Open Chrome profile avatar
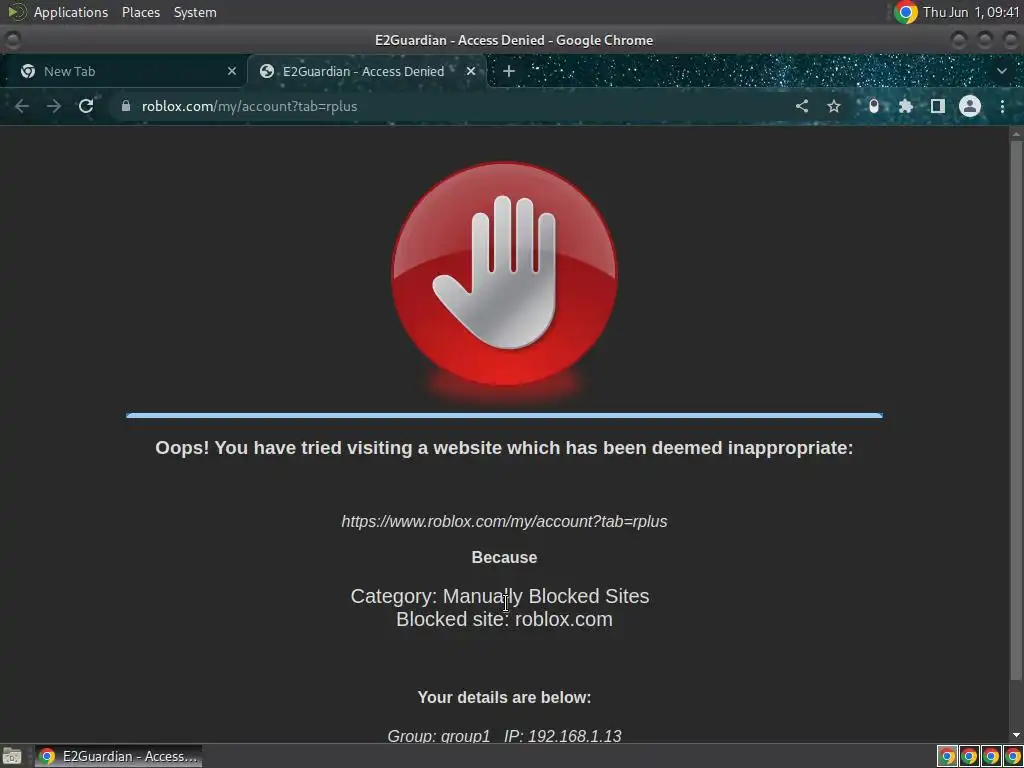Screen dimensions: 1024x768 (x=970, y=106)
